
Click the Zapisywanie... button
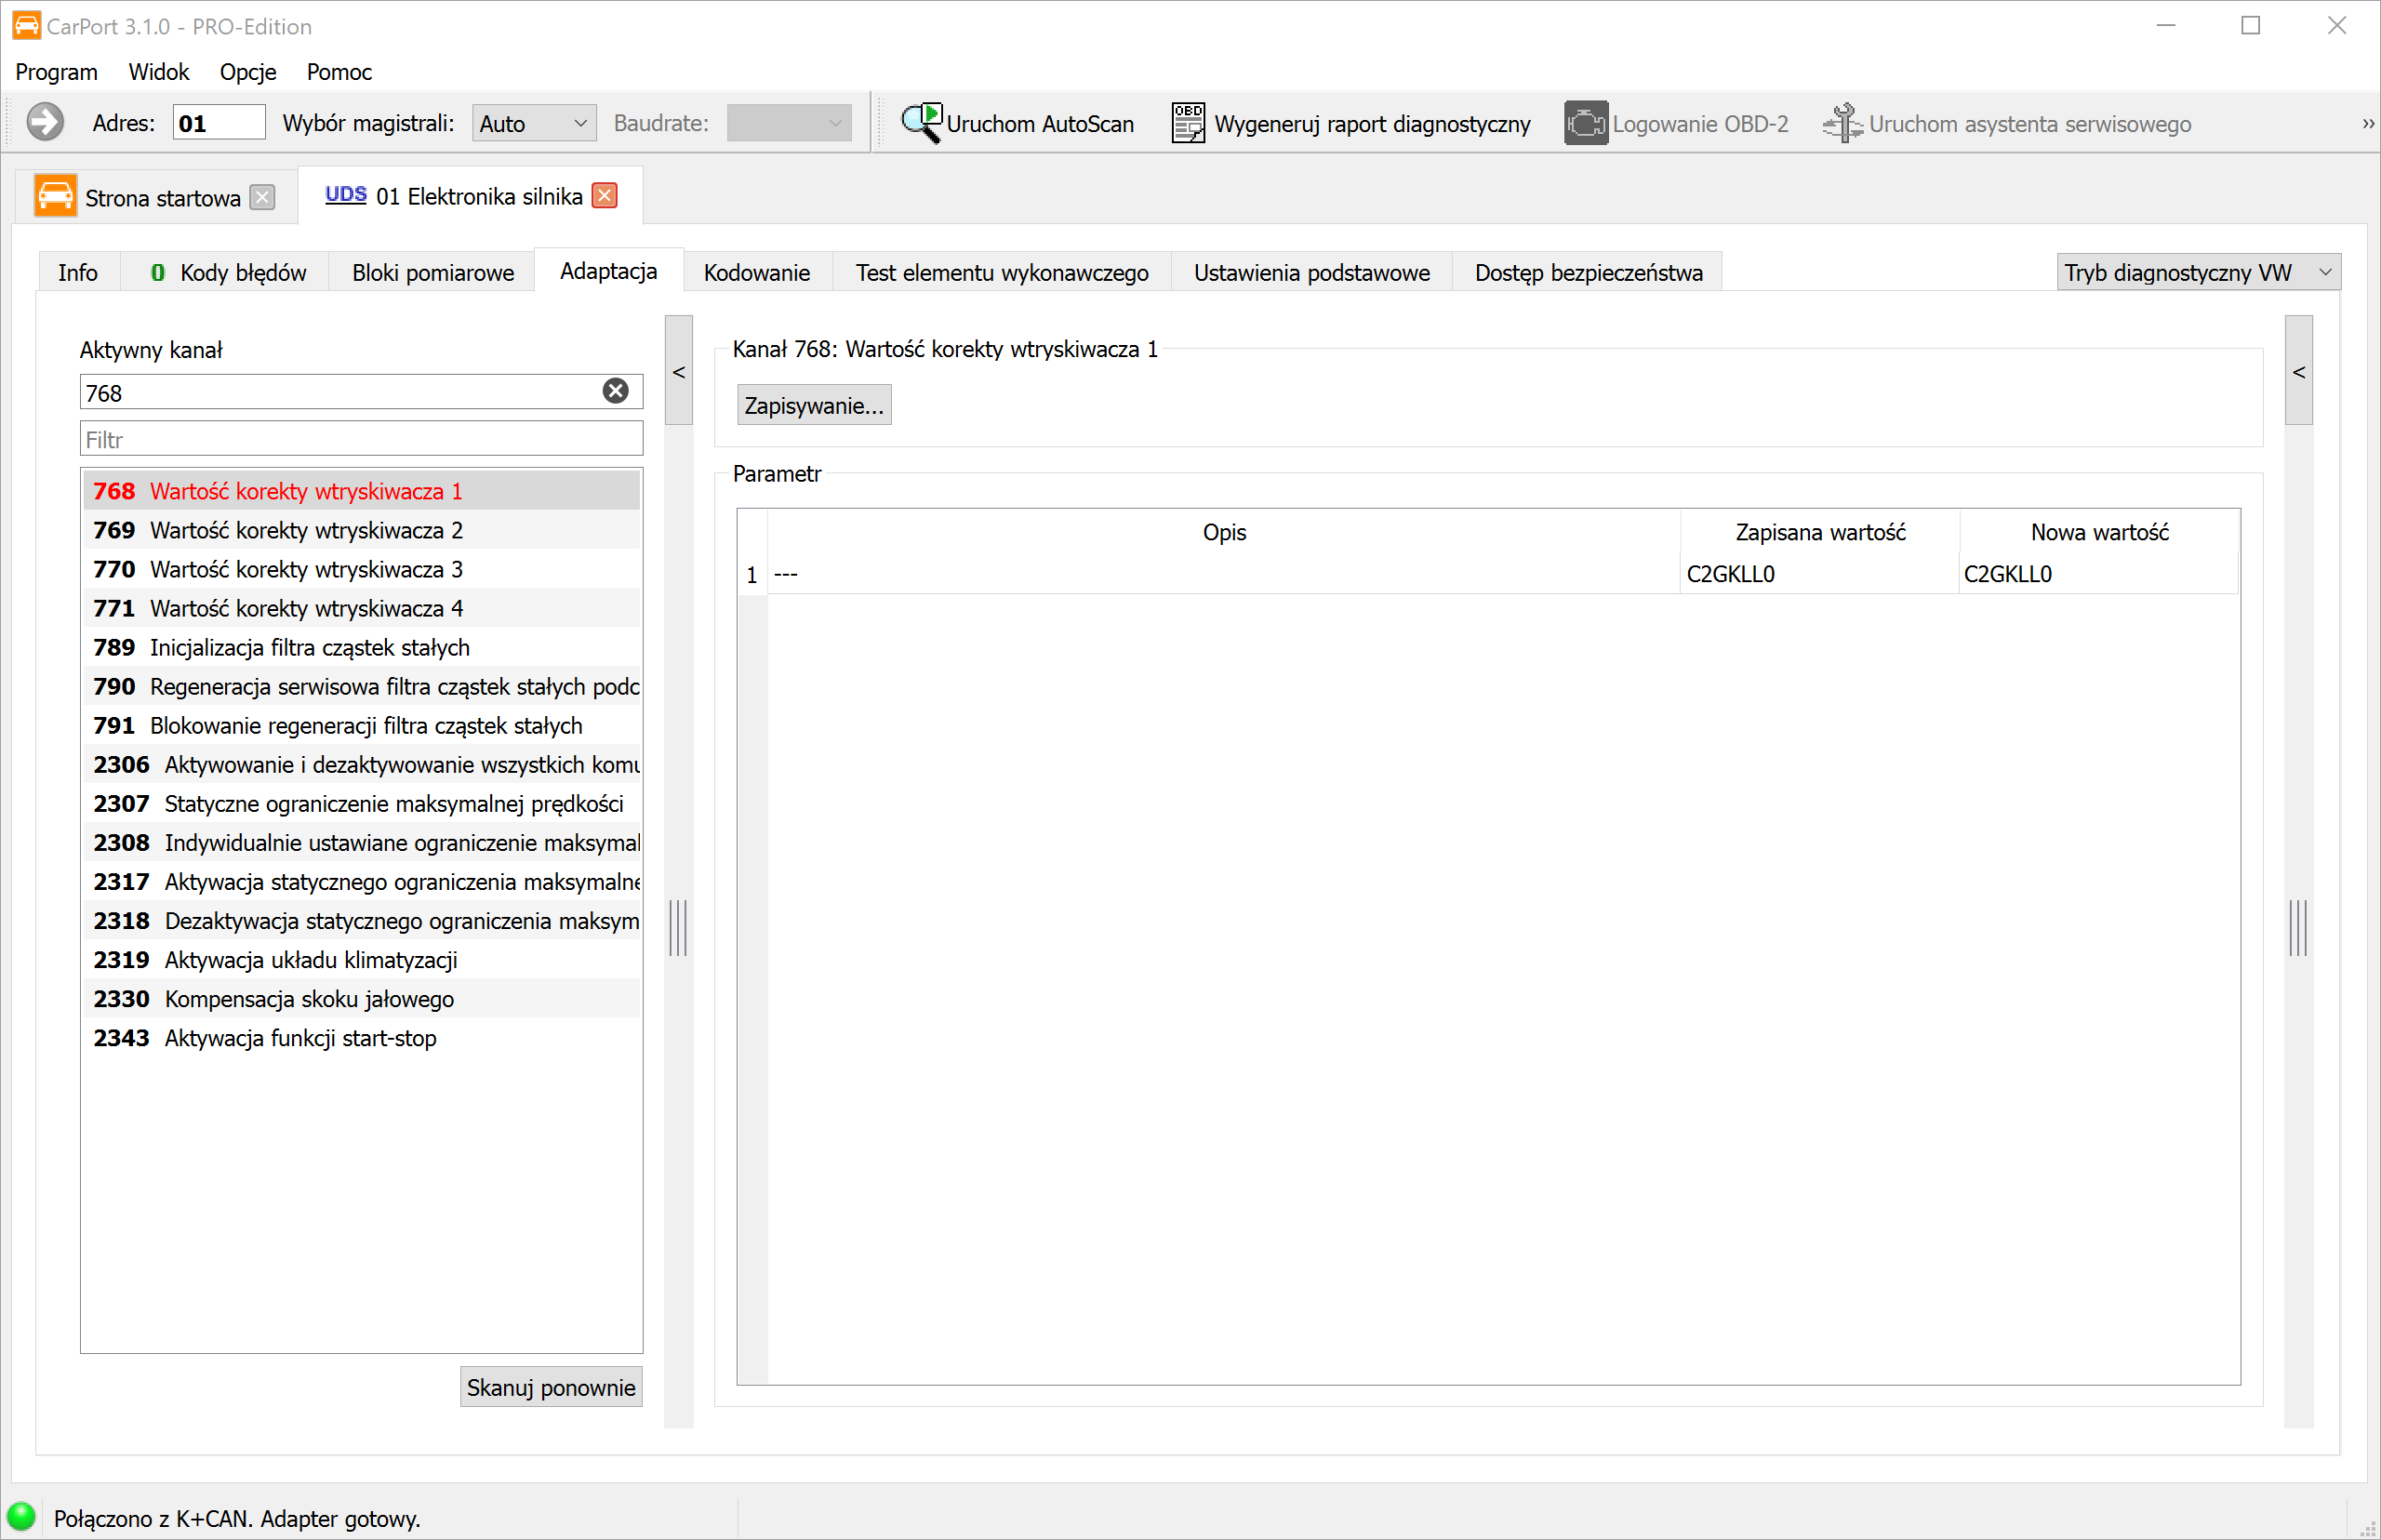tap(814, 405)
